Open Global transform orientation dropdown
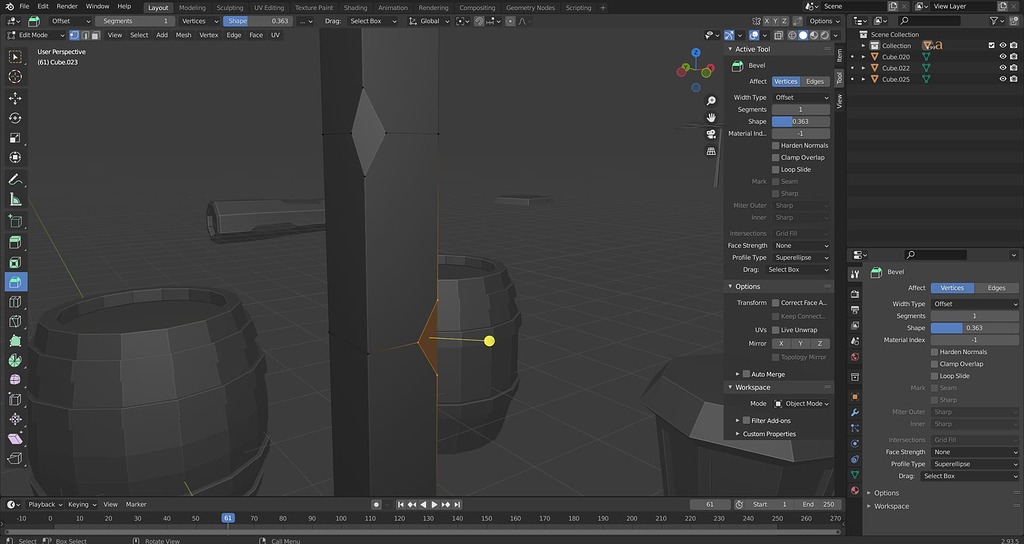Viewport: 1024px width, 544px height. tap(429, 21)
